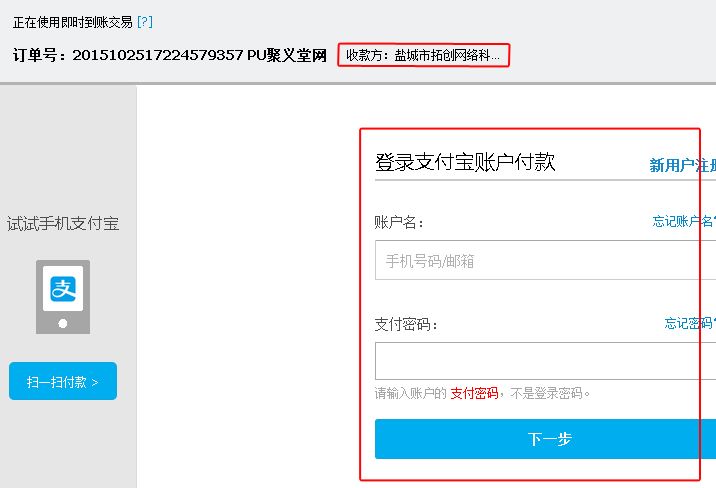Viewport: 716px width, 488px height.
Task: Open the [?] help link beside 即时到账交易
Action: pyautogui.click(x=145, y=21)
